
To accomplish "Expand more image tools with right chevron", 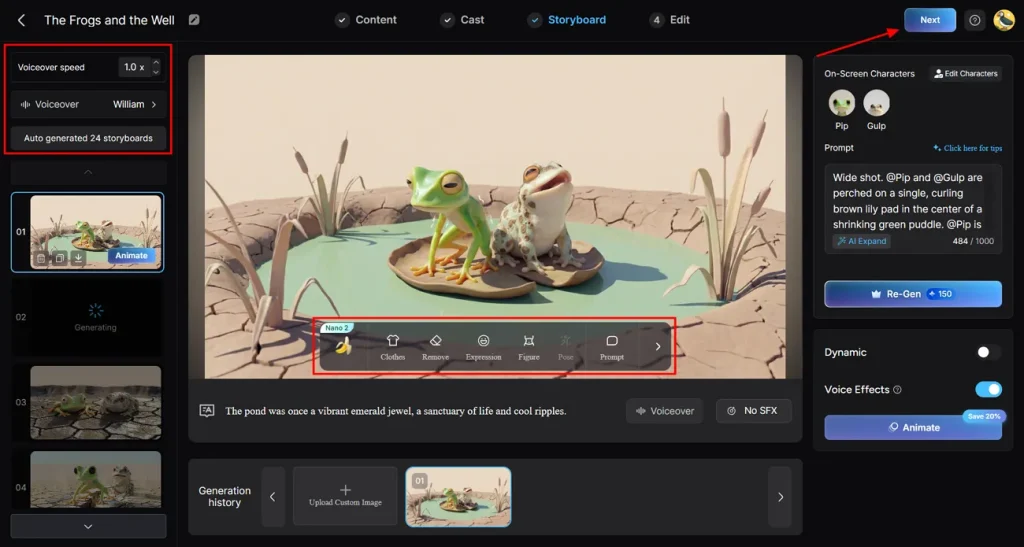I will 657,346.
